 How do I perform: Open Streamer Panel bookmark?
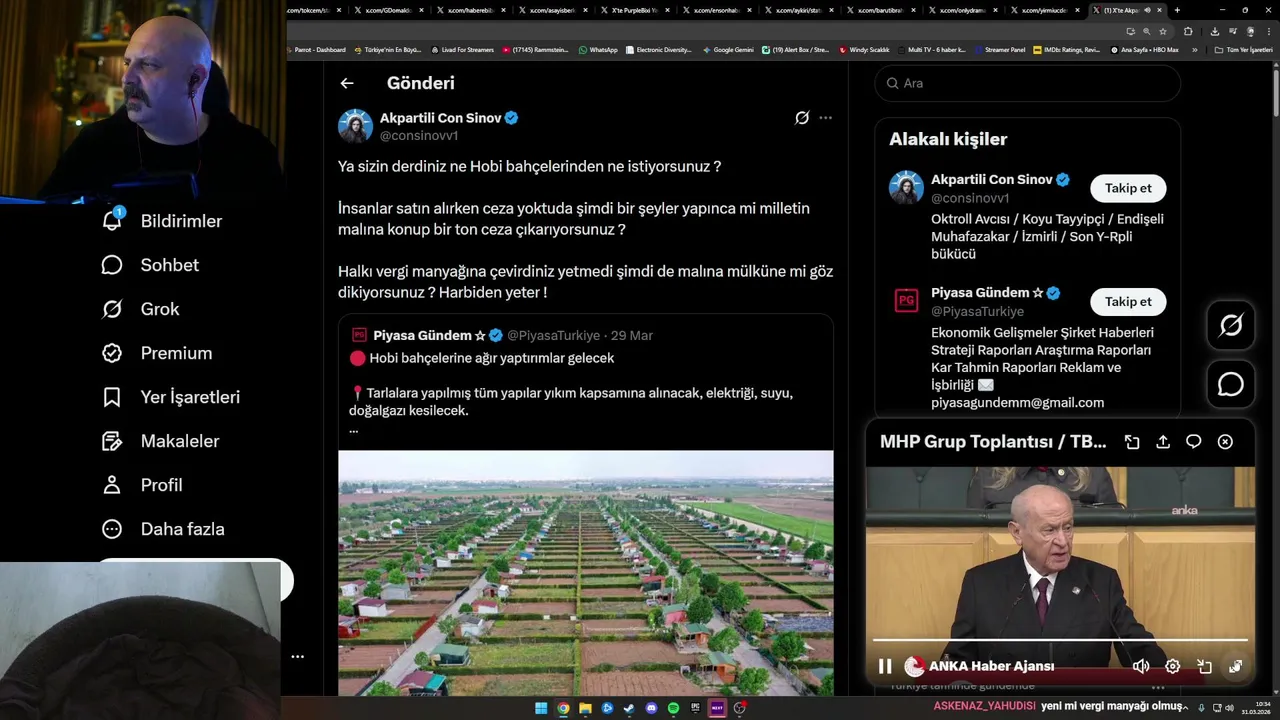(1000, 50)
